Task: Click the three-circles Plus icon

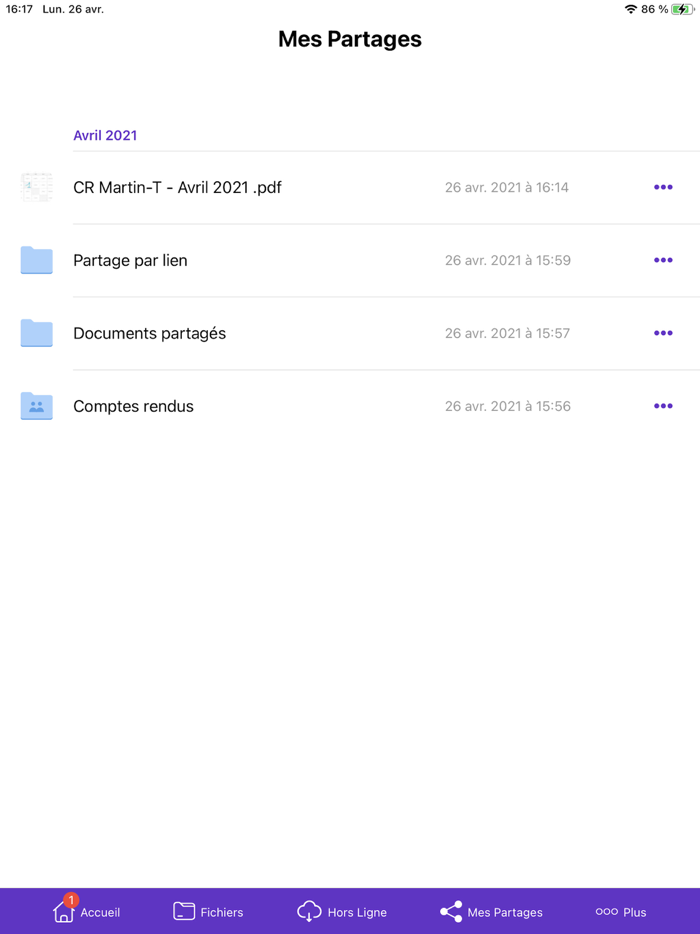Action: click(606, 911)
